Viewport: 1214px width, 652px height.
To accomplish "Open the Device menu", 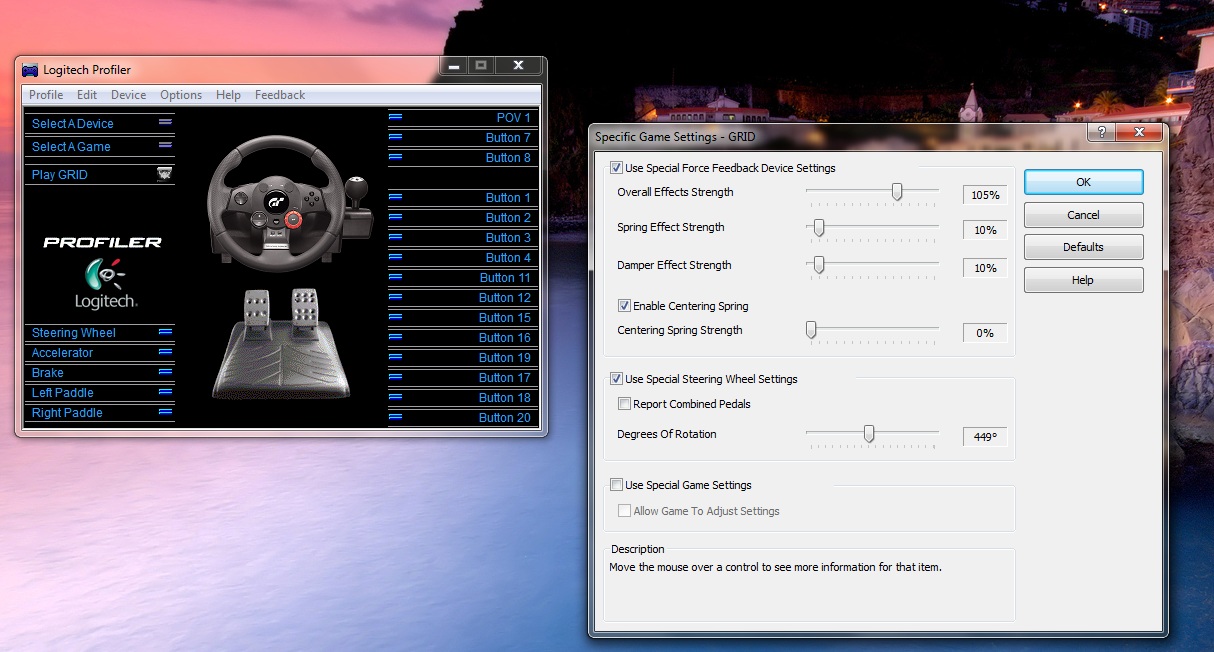I will pyautogui.click(x=128, y=95).
